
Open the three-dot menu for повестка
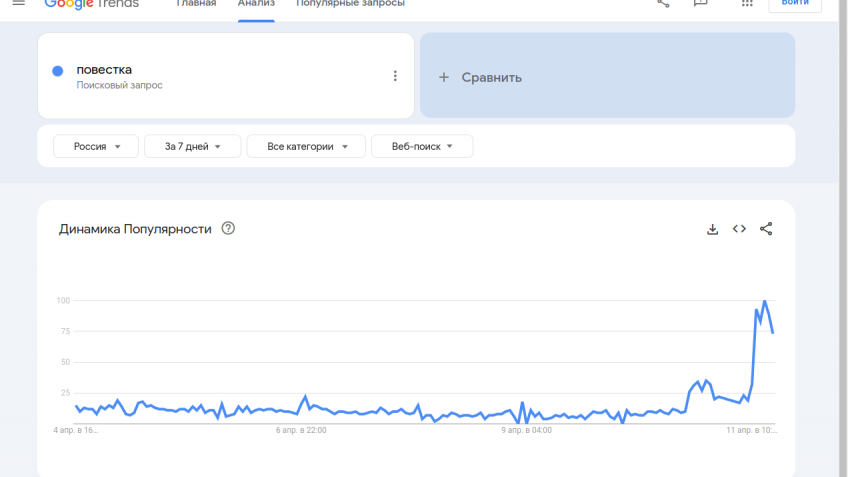point(395,76)
